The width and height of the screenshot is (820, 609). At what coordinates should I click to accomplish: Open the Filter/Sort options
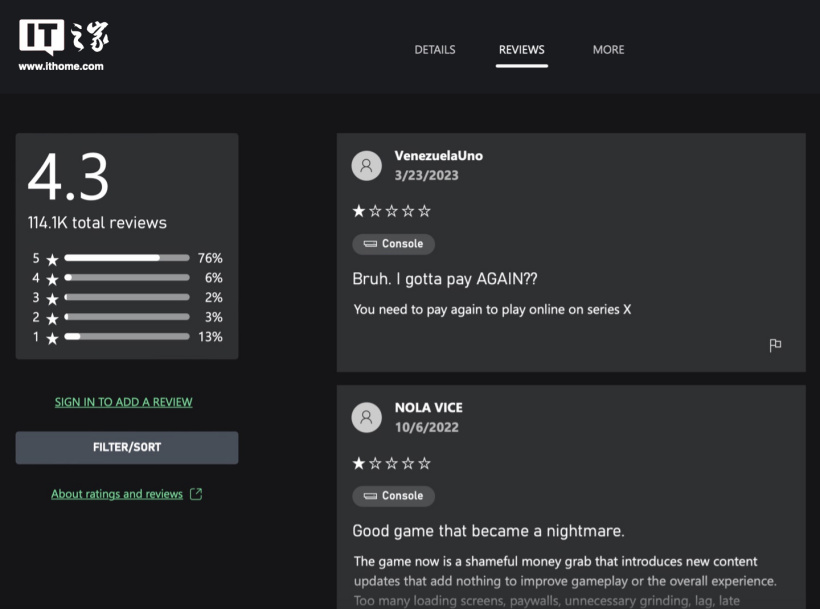click(x=127, y=448)
